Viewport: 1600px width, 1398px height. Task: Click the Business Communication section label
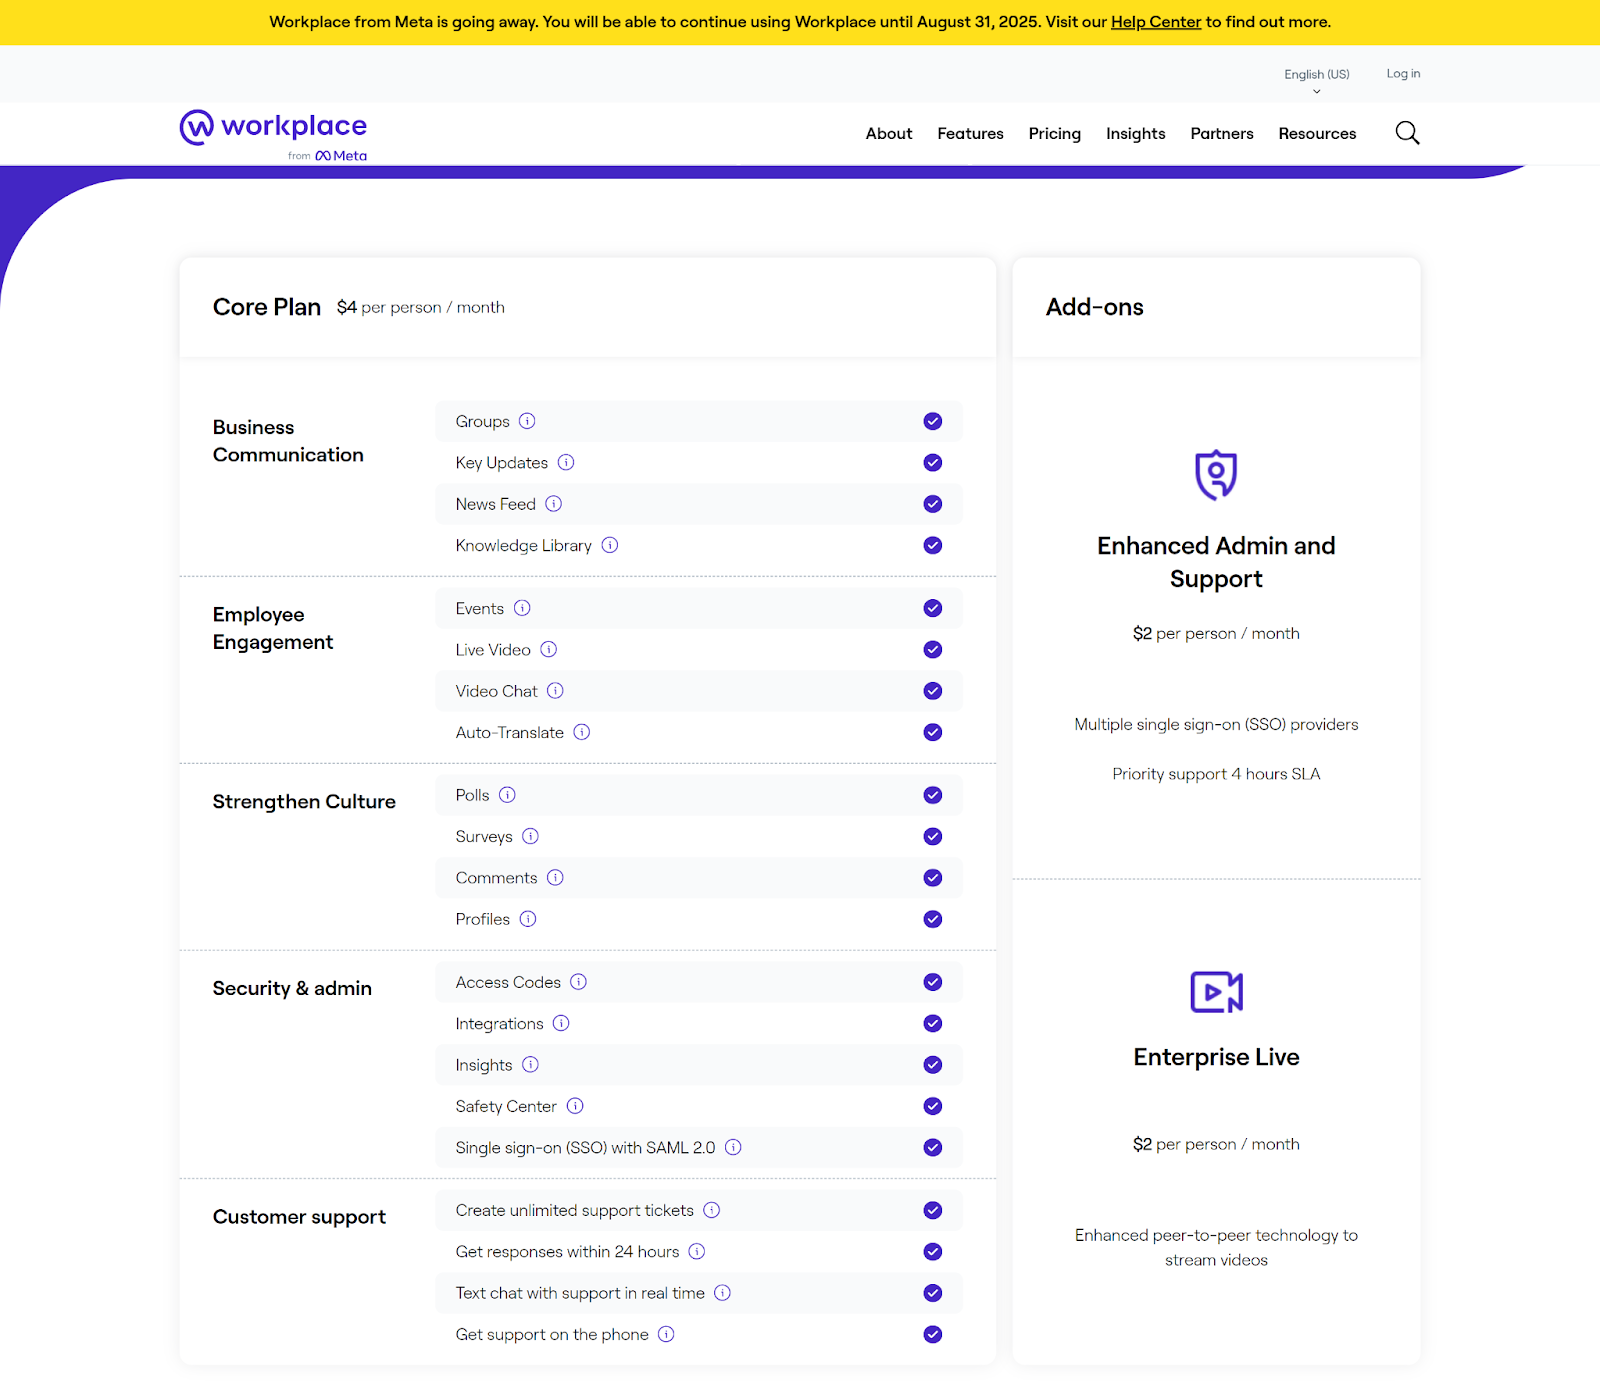(x=288, y=441)
